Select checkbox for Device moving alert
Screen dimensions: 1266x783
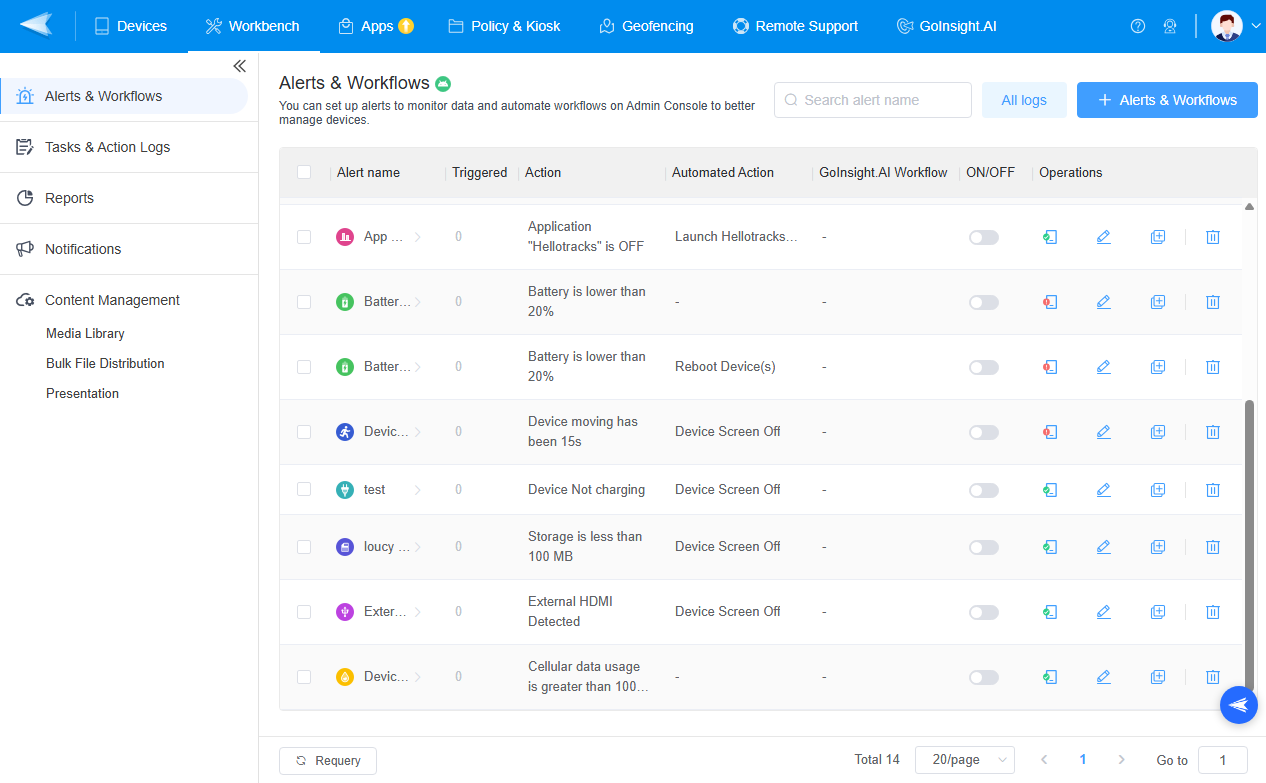click(304, 432)
